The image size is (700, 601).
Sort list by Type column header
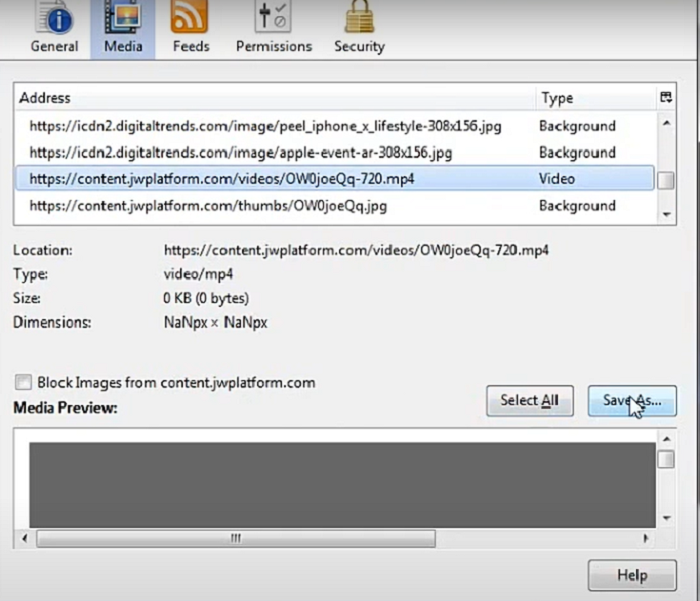596,98
